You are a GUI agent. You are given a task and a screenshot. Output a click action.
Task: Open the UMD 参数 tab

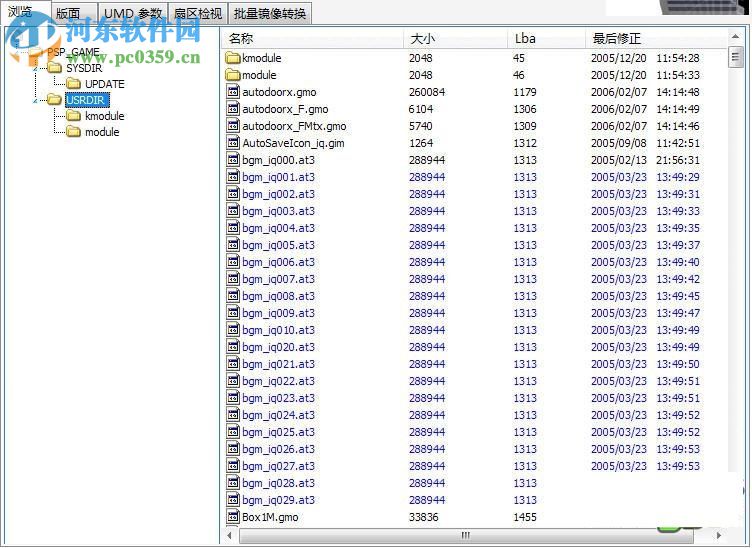tap(133, 13)
